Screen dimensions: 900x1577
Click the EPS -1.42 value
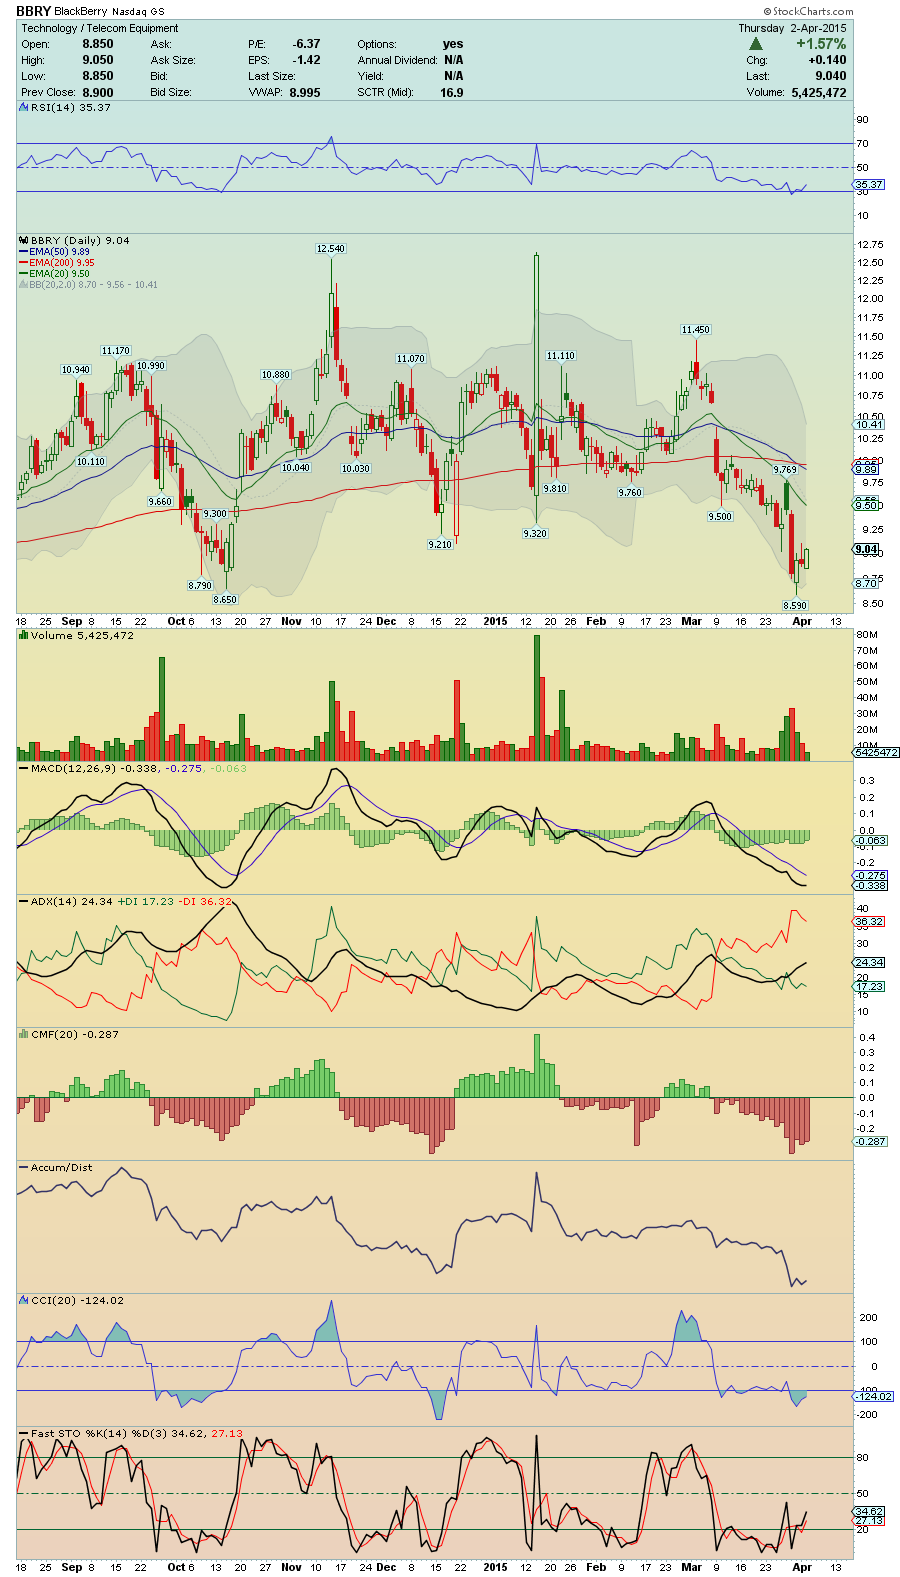[307, 60]
